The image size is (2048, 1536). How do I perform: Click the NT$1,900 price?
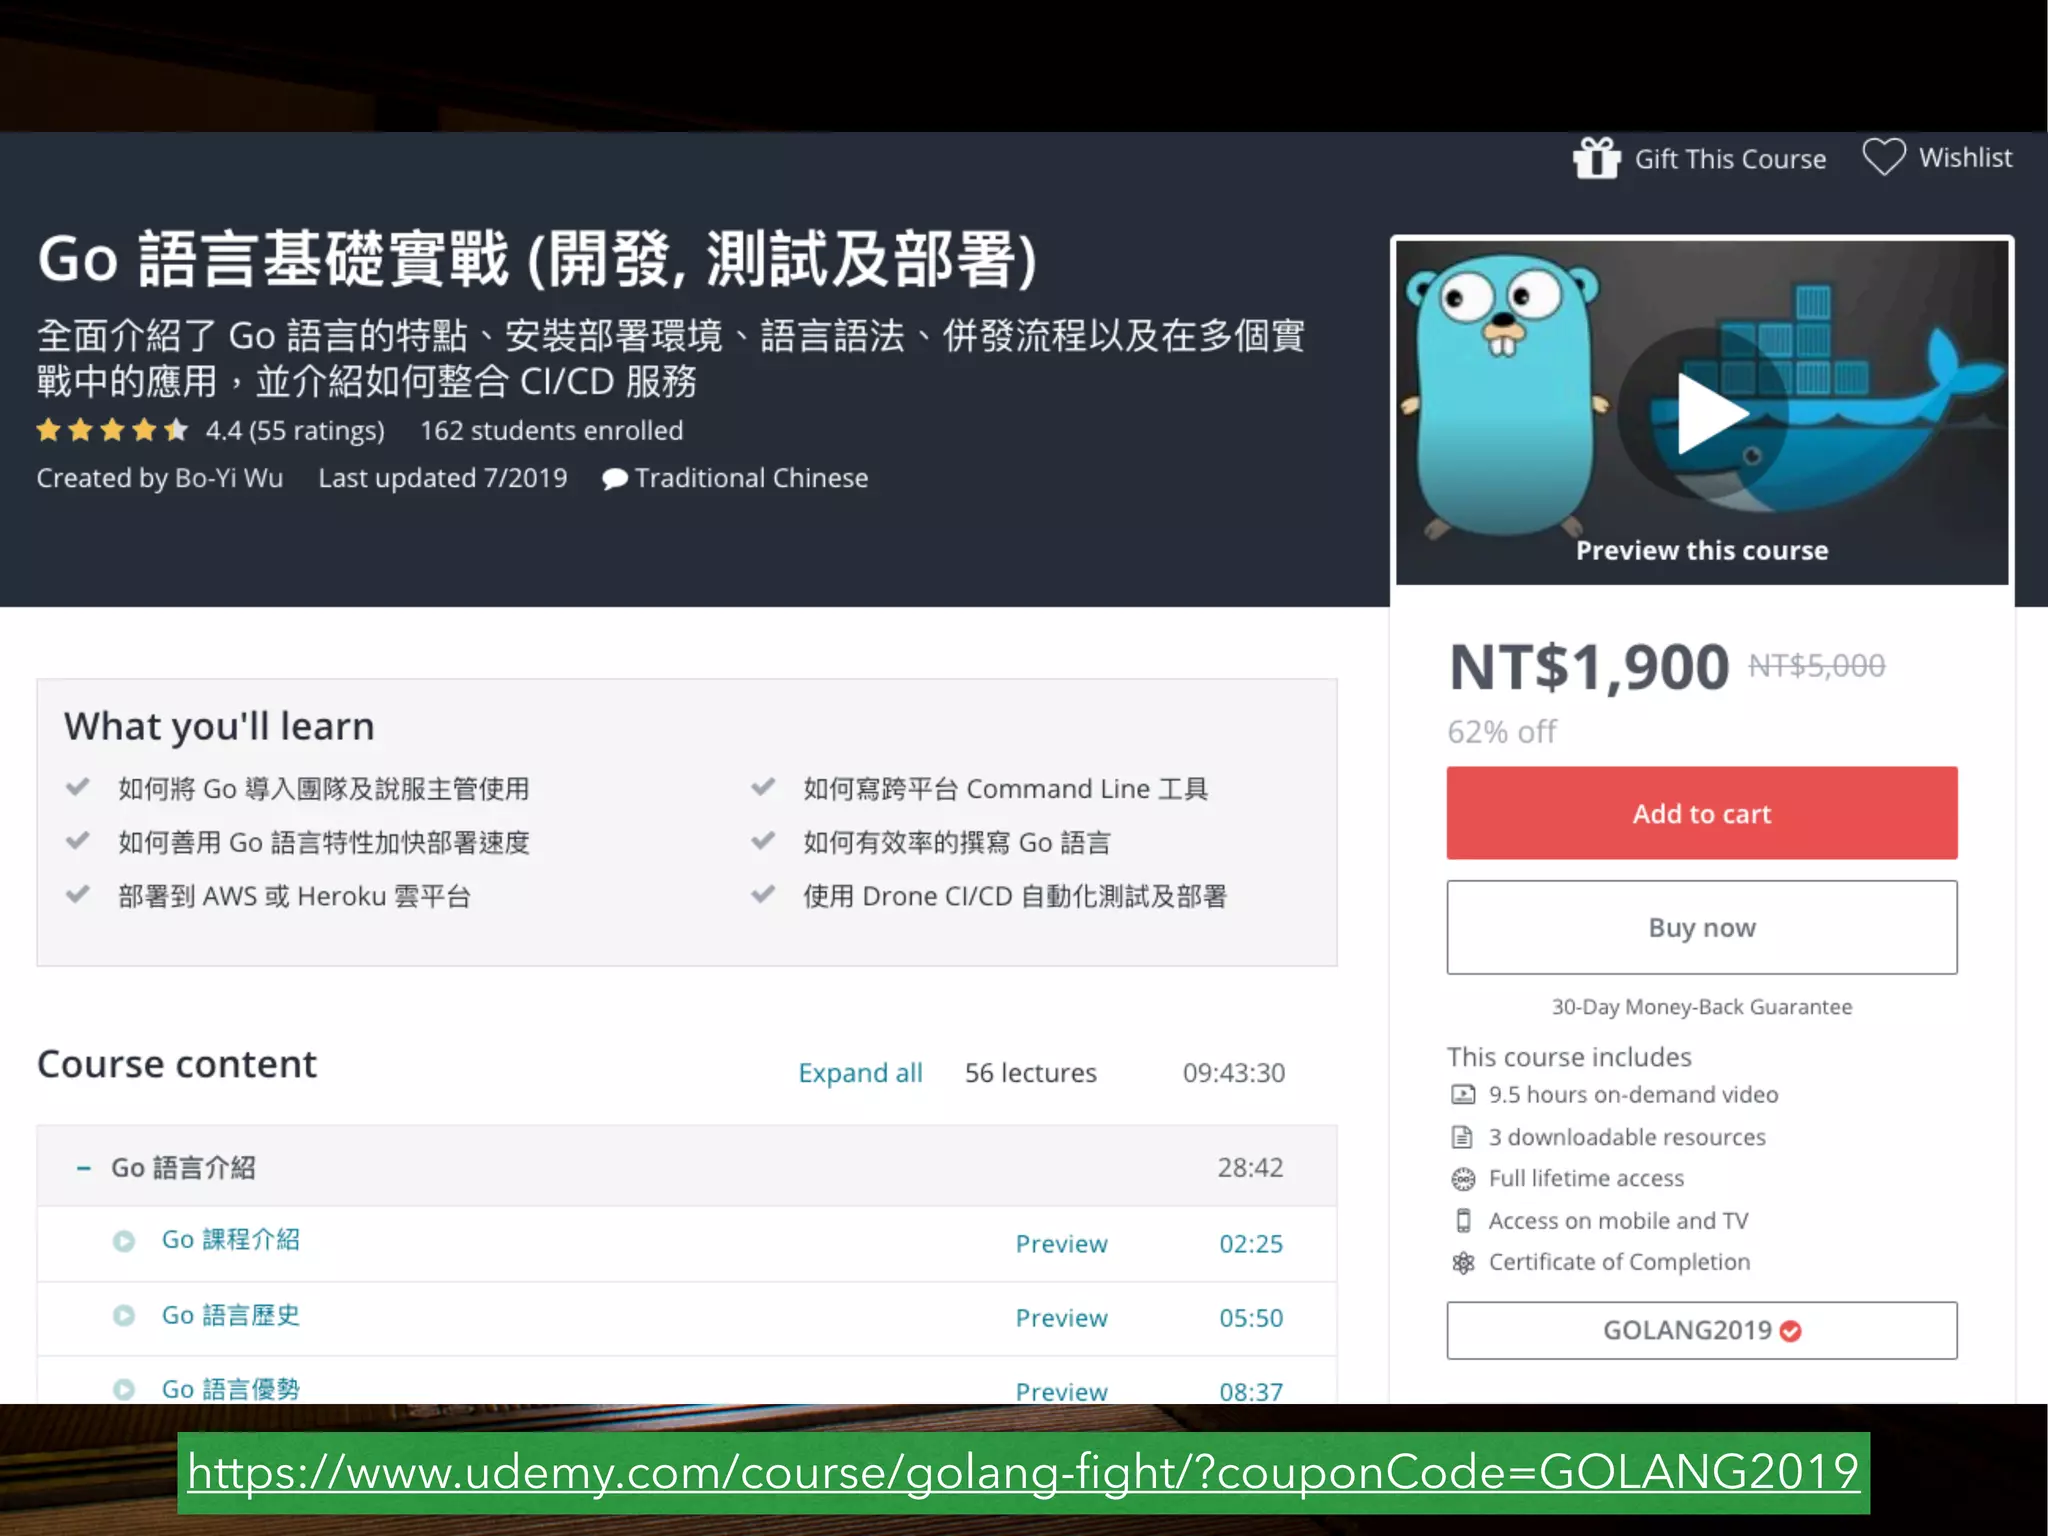pos(1589,667)
